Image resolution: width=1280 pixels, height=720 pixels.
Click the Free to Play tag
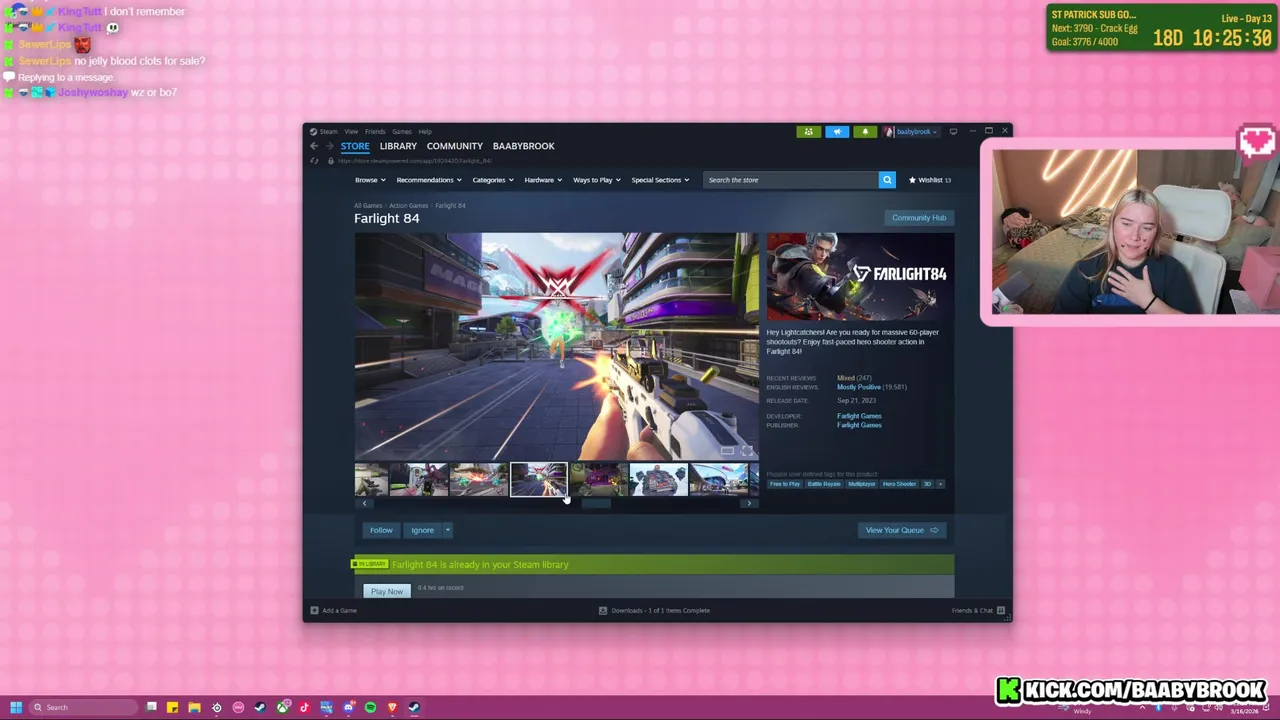(x=785, y=484)
